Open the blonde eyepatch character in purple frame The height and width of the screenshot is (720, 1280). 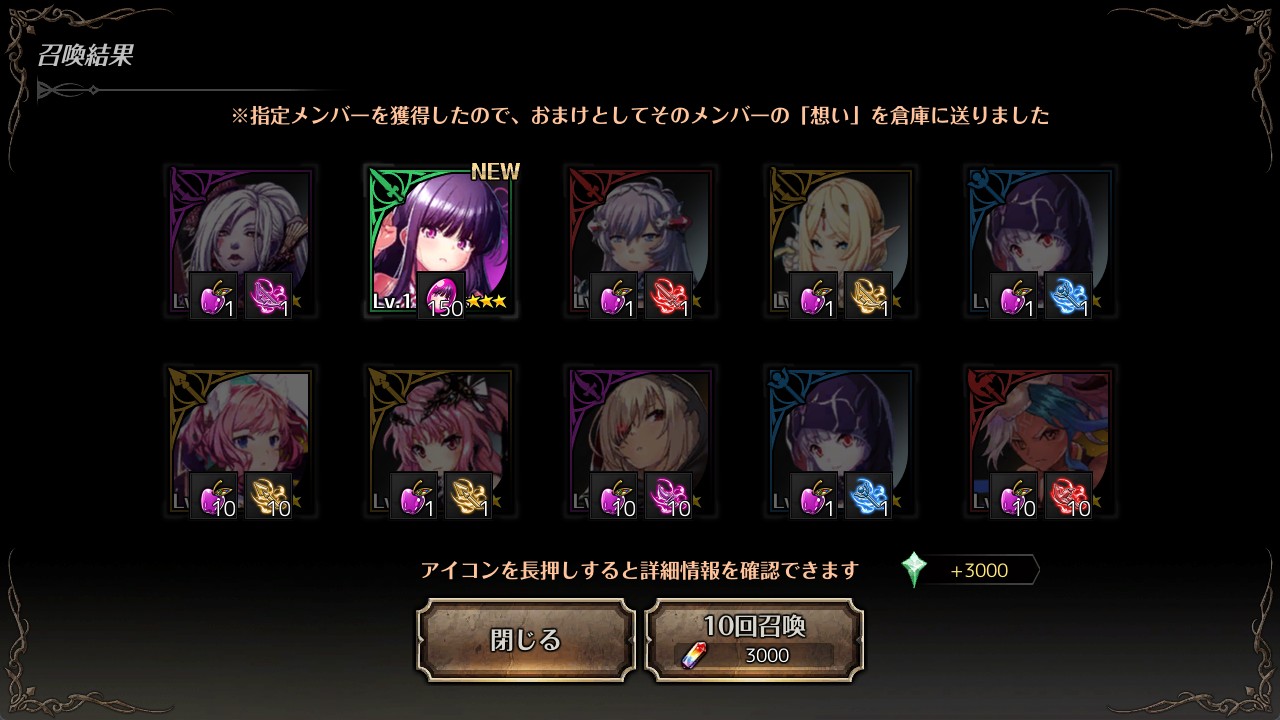click(x=640, y=441)
